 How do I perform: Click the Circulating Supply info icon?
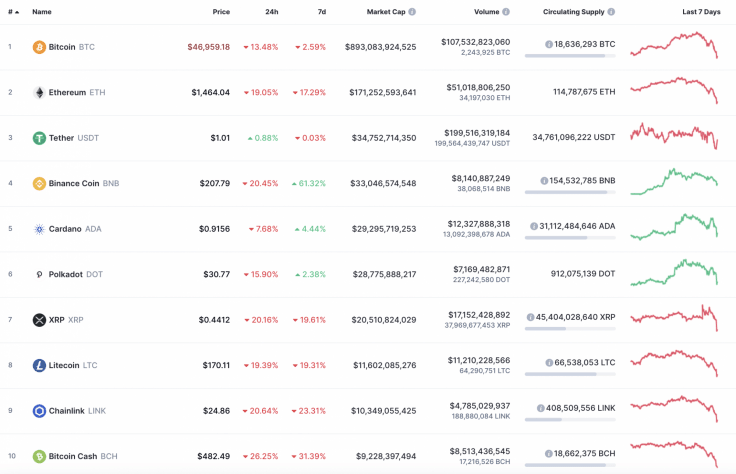click(610, 12)
